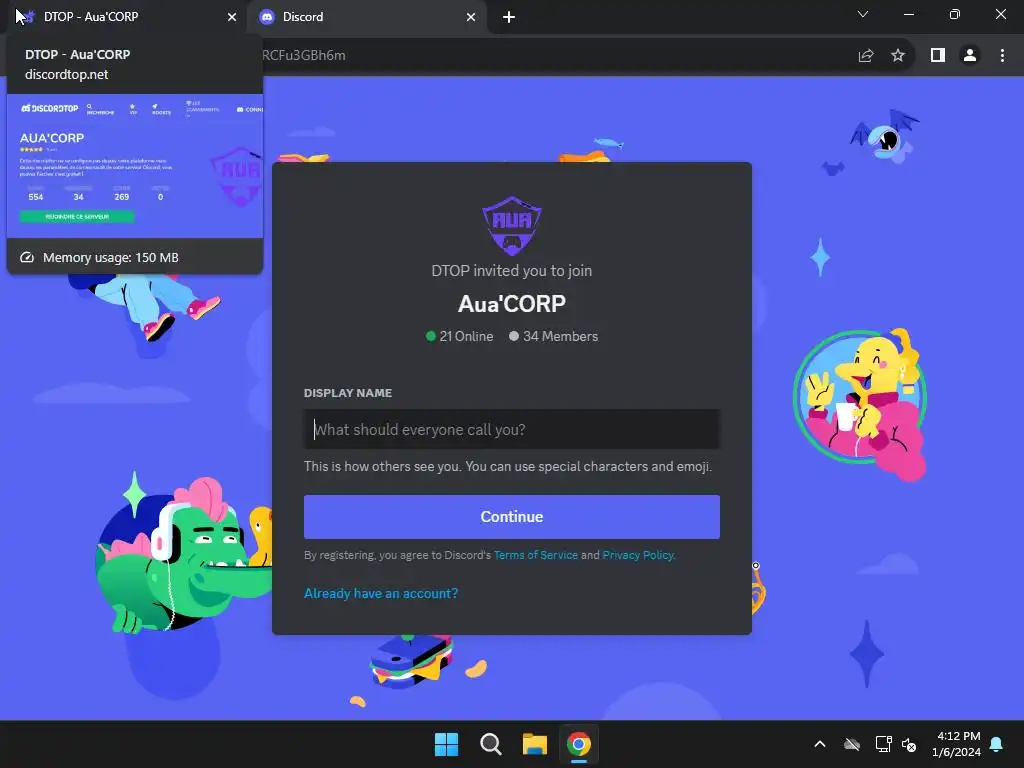This screenshot has width=1024, height=768.
Task: Open the network tray icon
Action: 883,744
